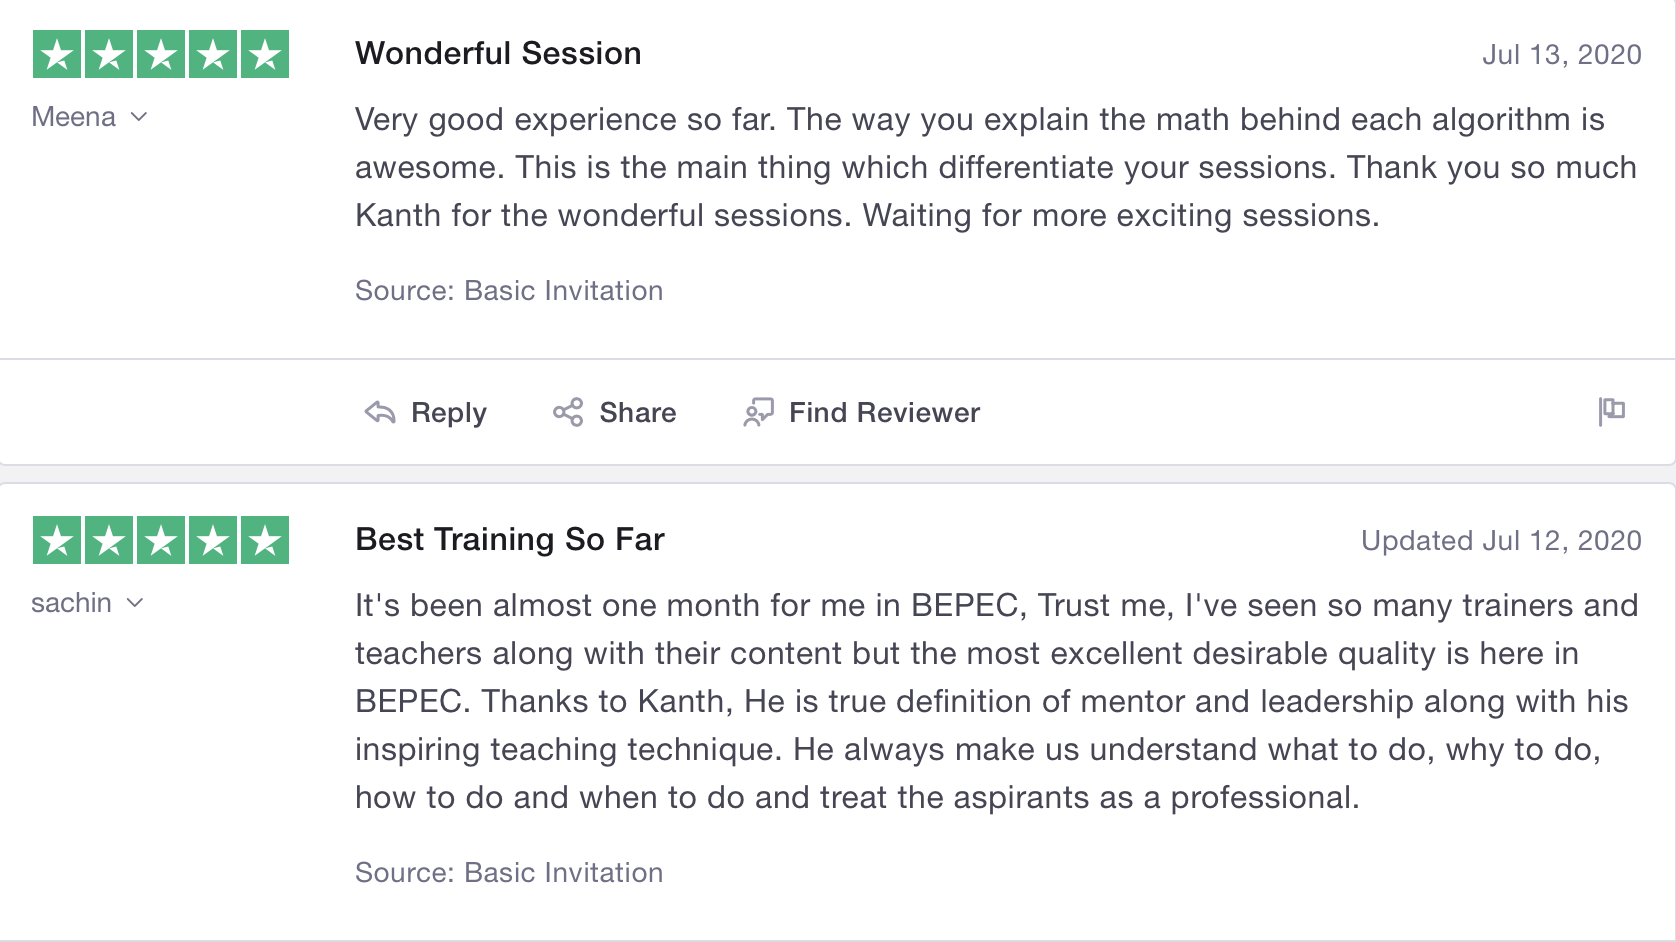
Task: Click the Share icon below Meena's review
Action: [x=568, y=412]
